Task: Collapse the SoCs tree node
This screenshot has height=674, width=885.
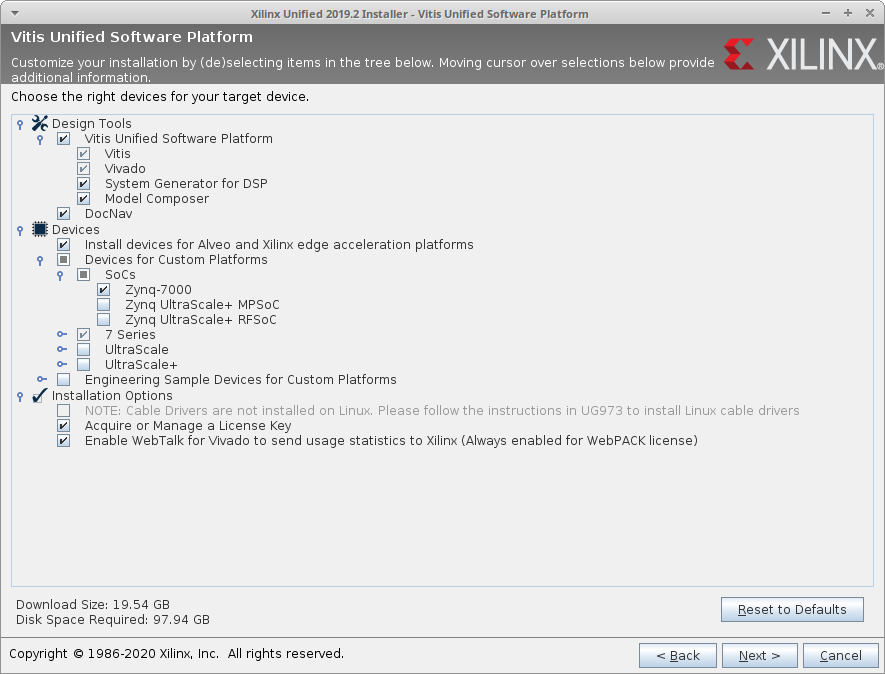Action: pos(60,275)
